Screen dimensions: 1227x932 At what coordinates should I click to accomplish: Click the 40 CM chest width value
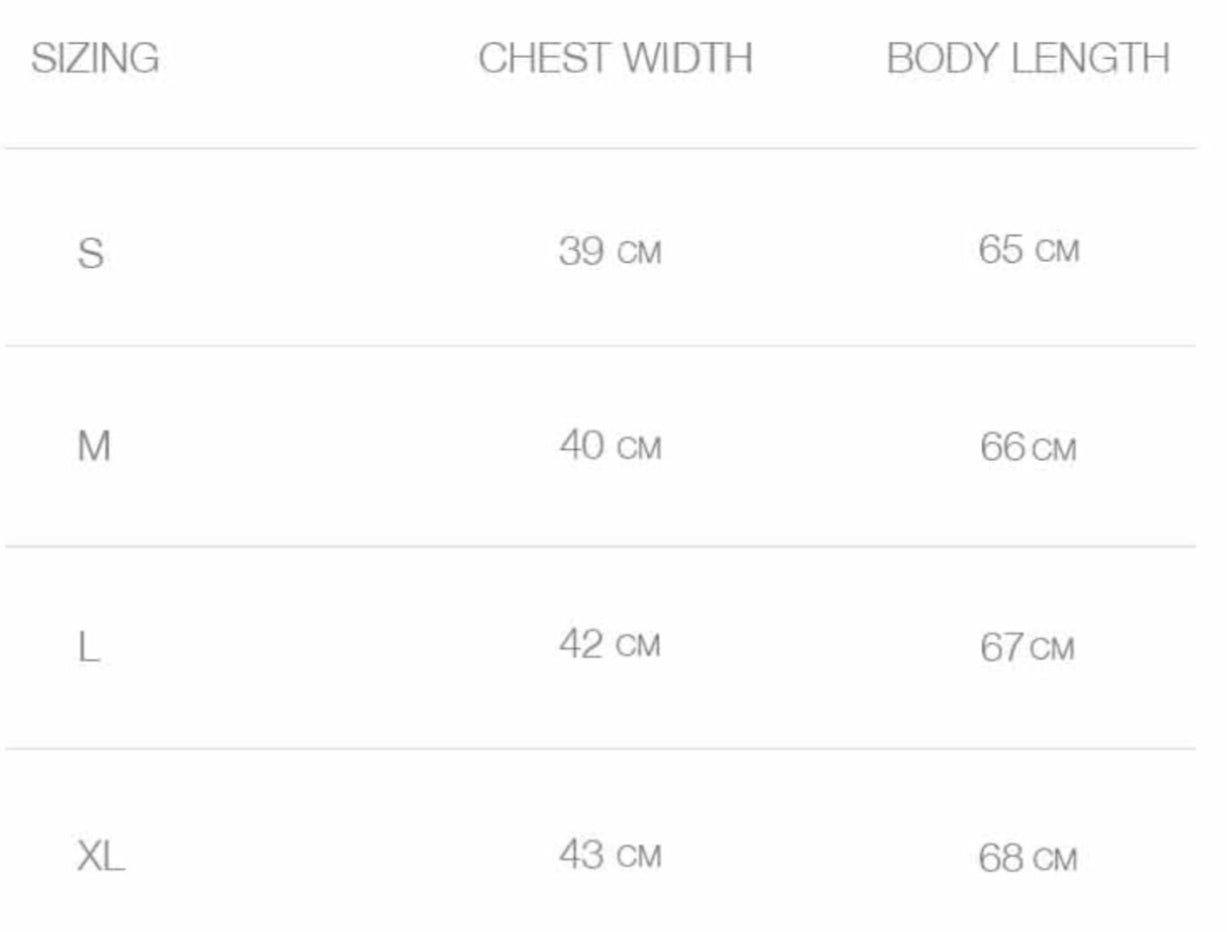coord(610,446)
